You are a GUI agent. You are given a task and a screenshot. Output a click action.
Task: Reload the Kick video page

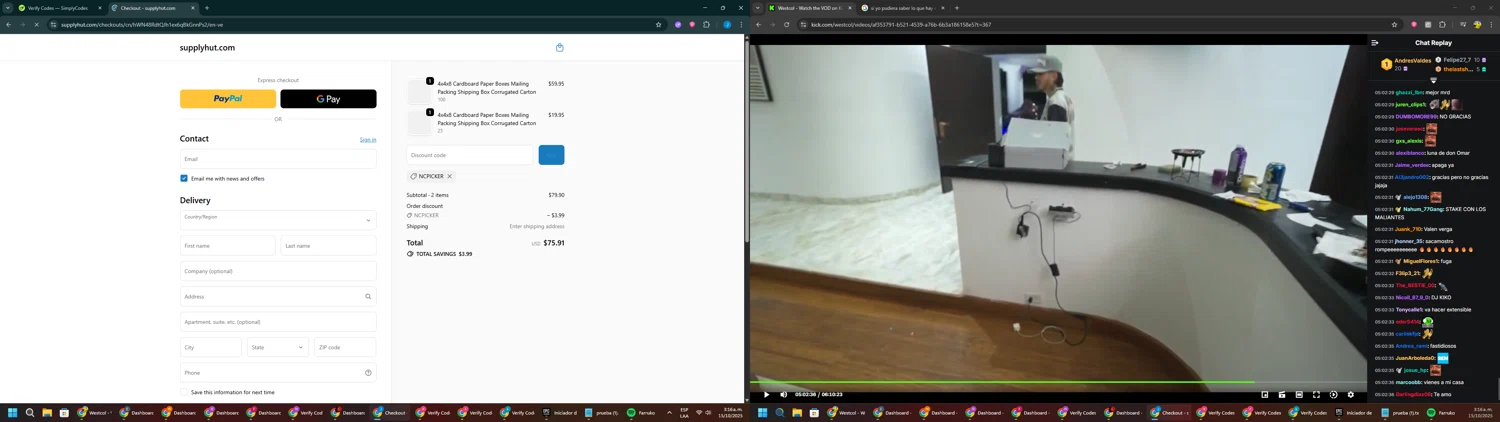pyautogui.click(x=787, y=25)
